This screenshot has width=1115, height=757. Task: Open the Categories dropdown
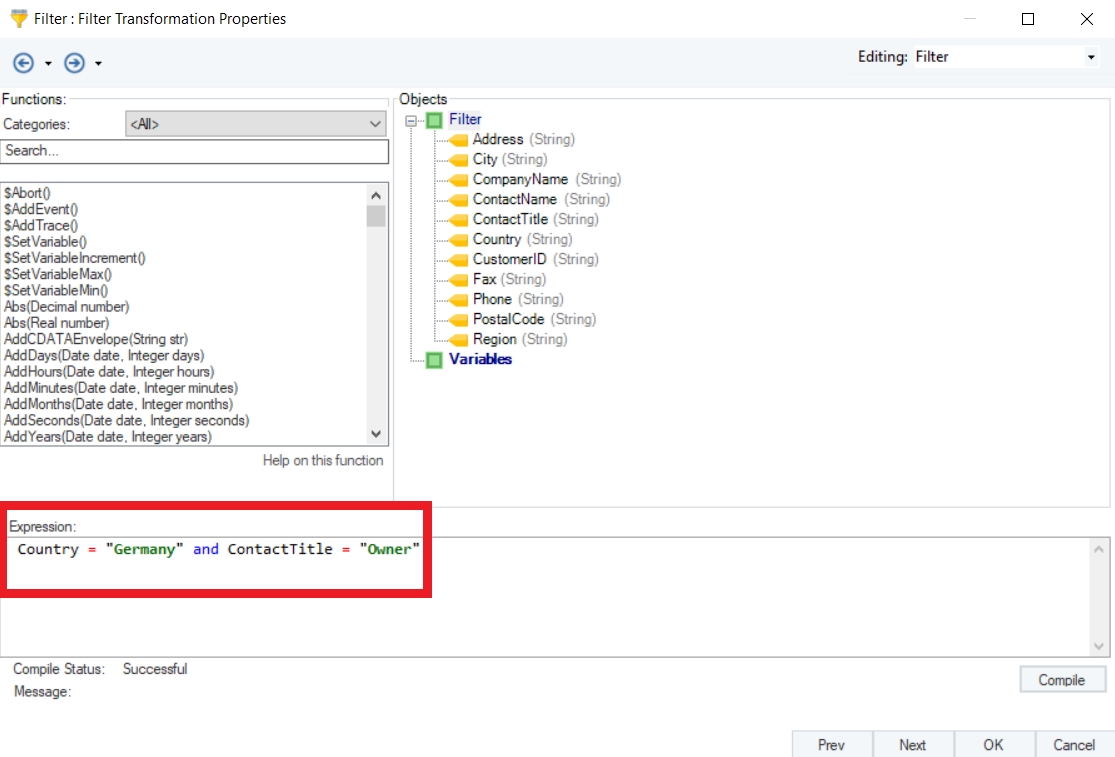tap(256, 125)
